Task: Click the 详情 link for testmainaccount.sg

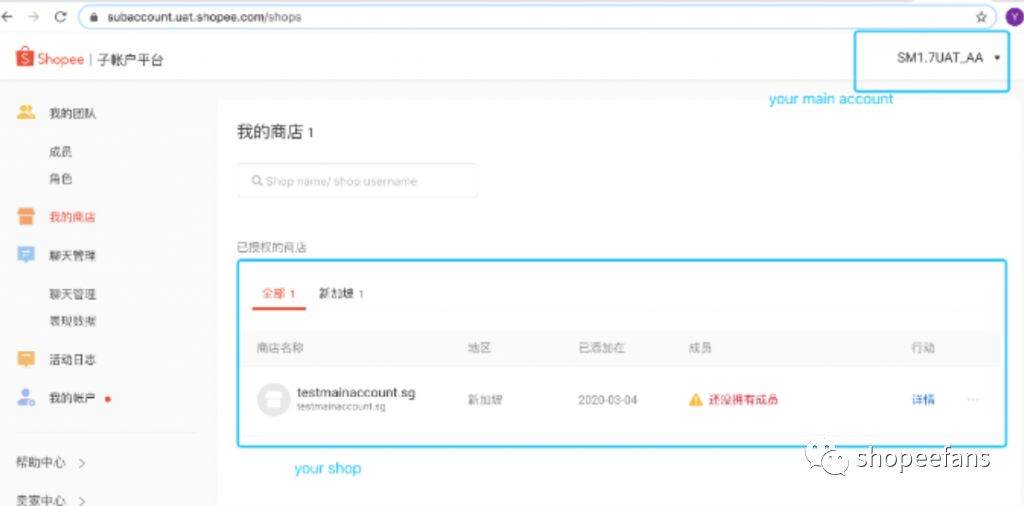Action: 923,400
